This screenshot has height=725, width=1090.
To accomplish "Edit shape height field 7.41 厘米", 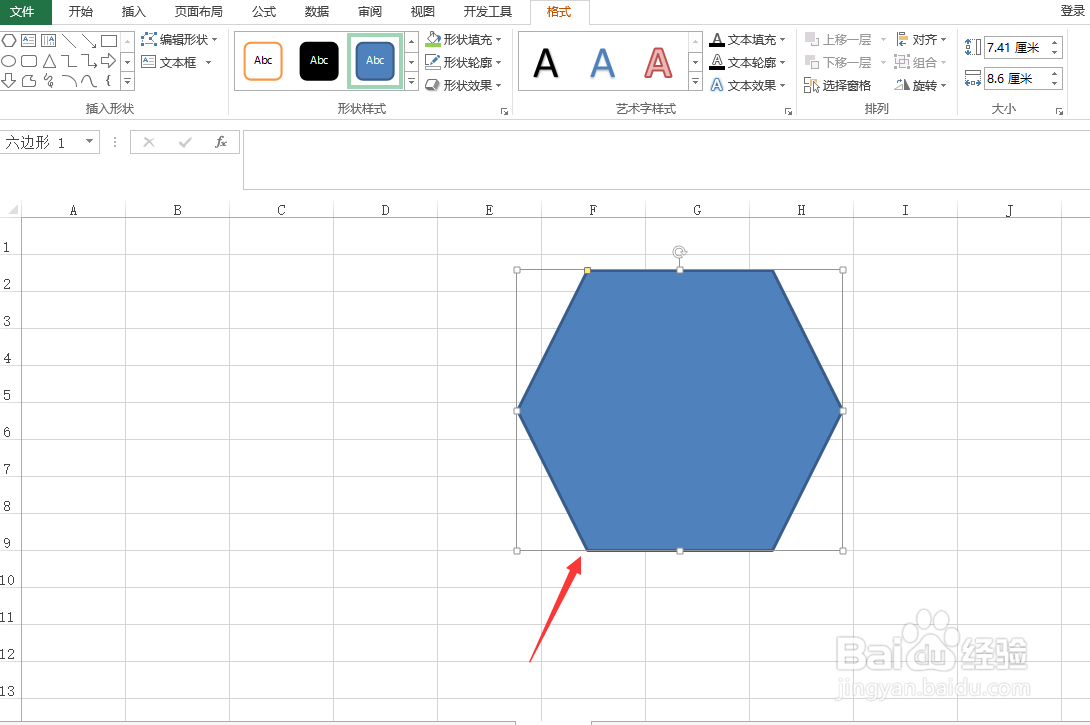I will (1017, 48).
